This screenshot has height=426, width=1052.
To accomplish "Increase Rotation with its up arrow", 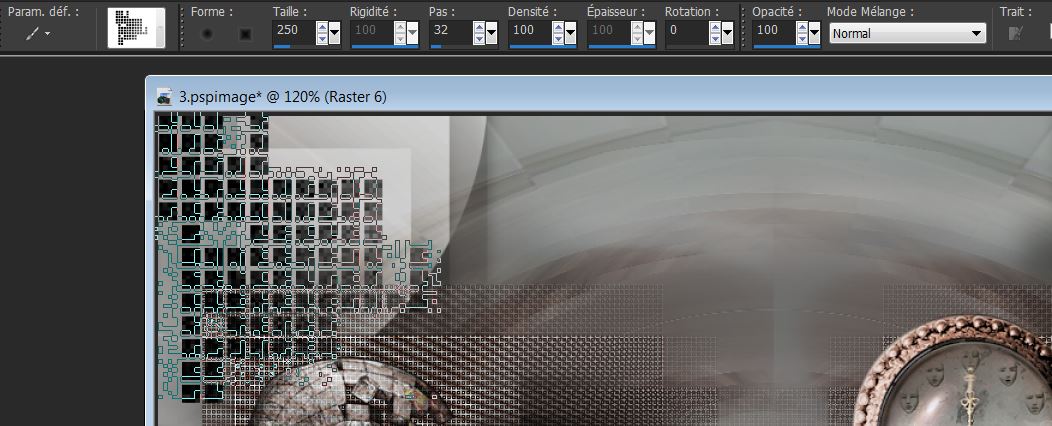I will coord(715,27).
